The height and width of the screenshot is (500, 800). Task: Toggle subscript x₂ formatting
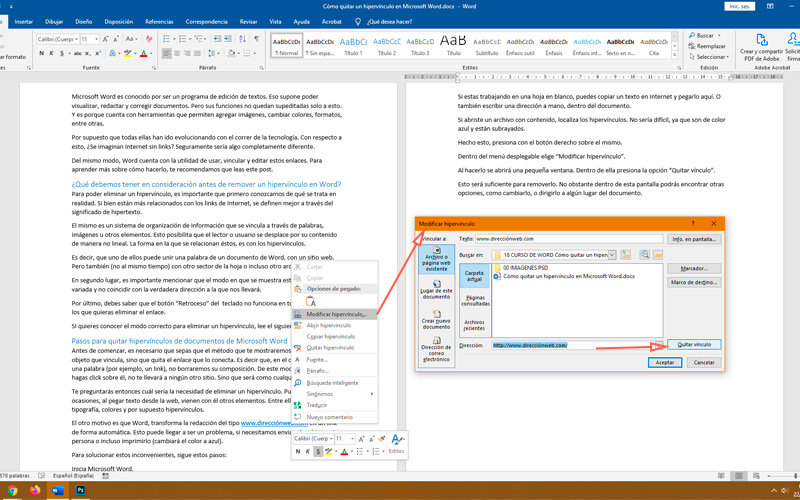pyautogui.click(x=88, y=53)
